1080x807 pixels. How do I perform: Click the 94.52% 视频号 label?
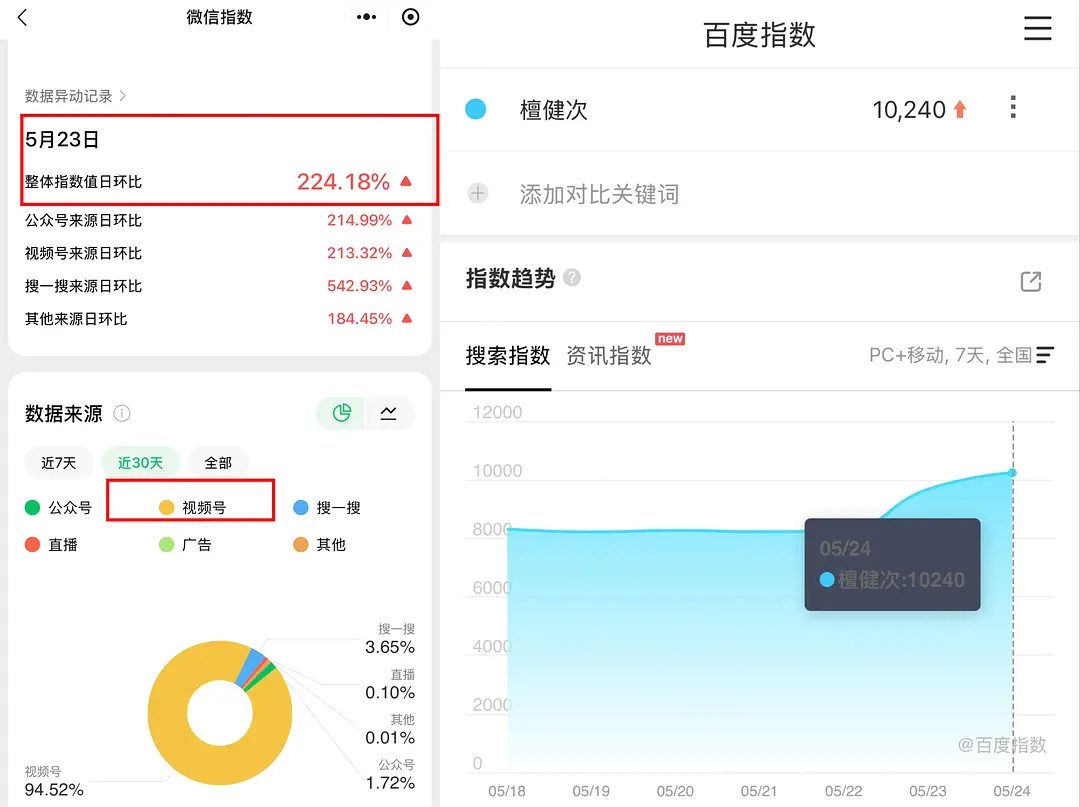pyautogui.click(x=54, y=790)
